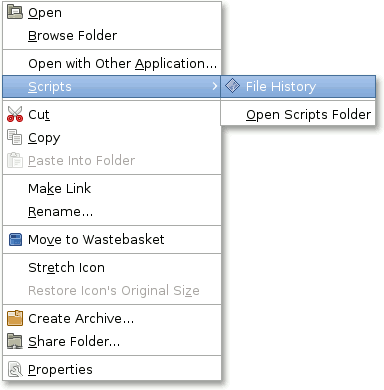
Task: Click the shared folder icon
Action: pos(15,341)
